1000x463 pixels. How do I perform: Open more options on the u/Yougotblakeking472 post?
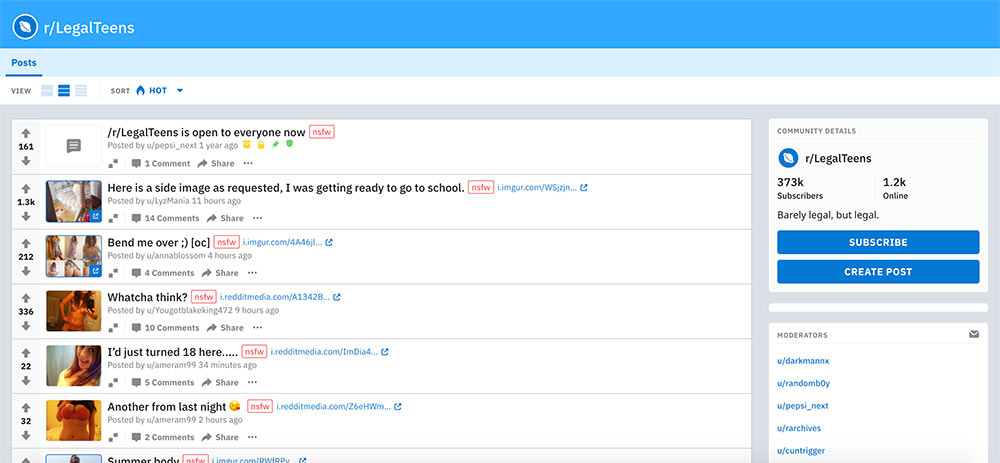click(257, 328)
